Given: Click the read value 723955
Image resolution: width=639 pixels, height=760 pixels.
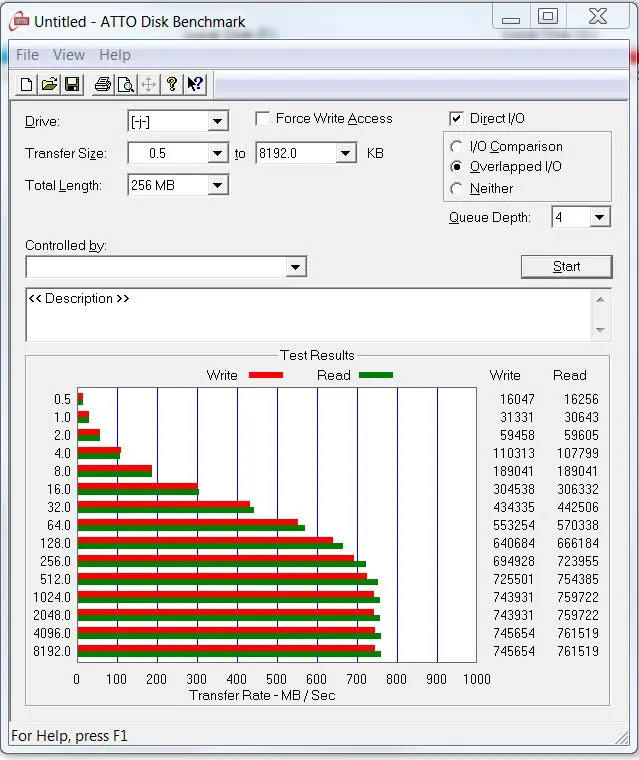Looking at the screenshot, I should click(x=578, y=561).
